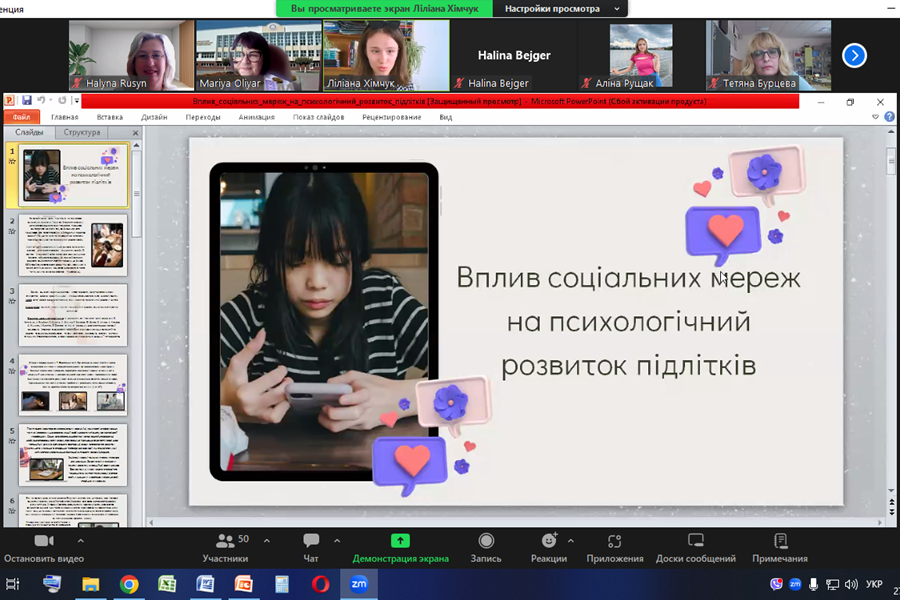Click the Opera browser in taskbar
The image size is (900, 600).
click(320, 583)
